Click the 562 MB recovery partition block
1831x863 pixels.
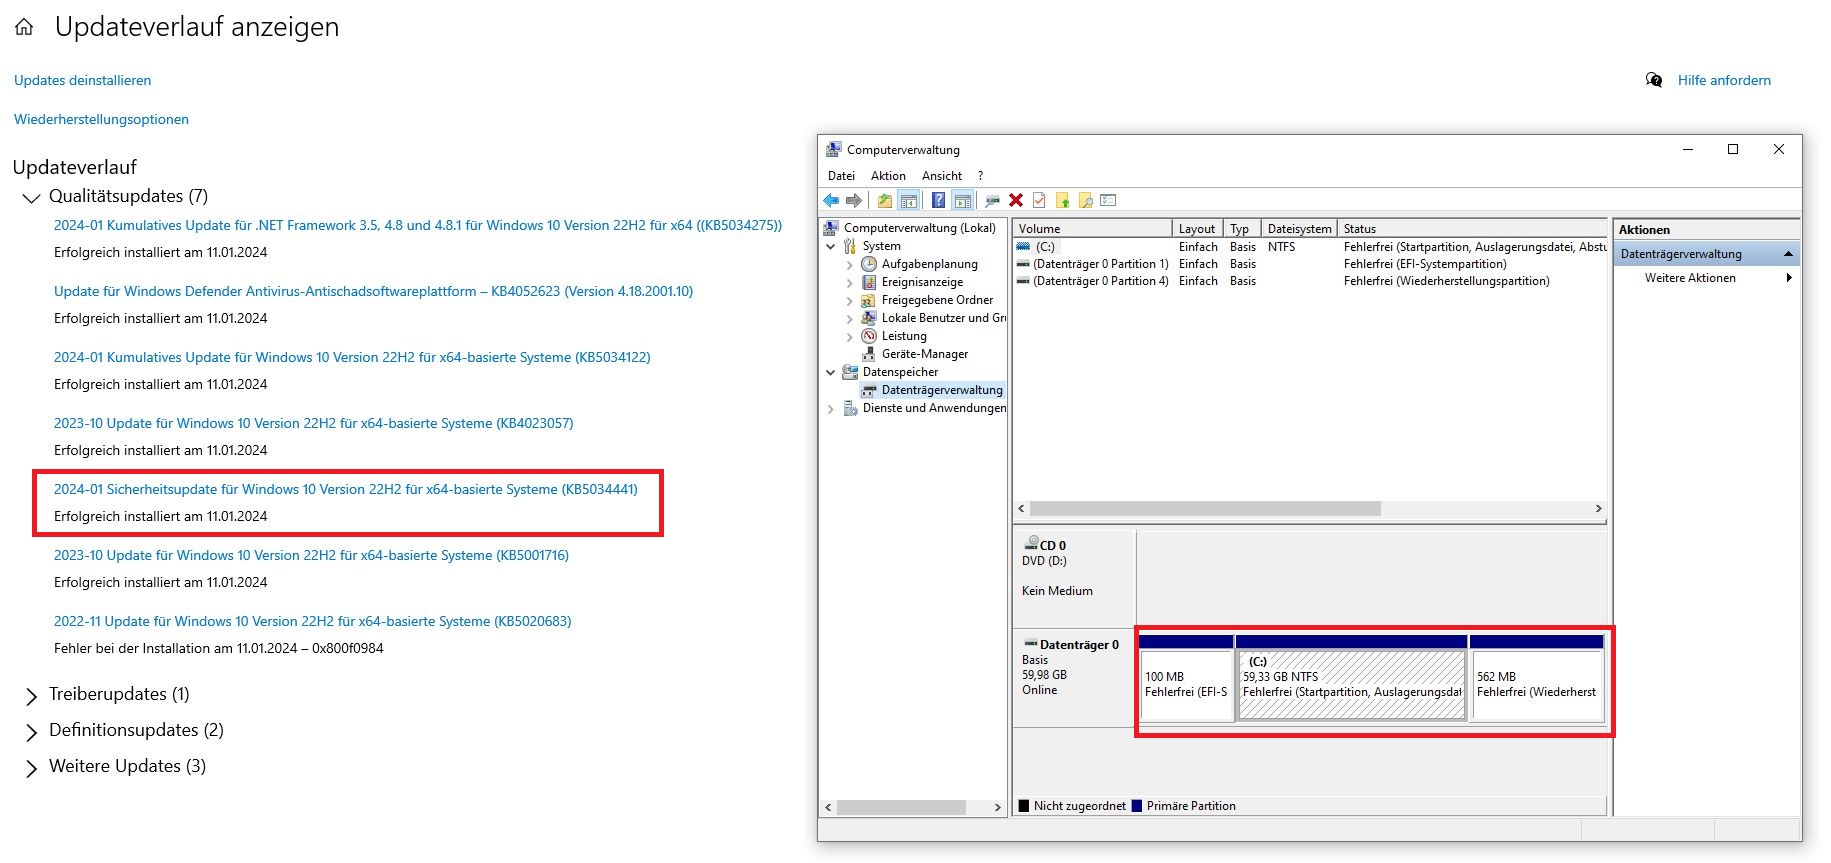tap(1537, 678)
